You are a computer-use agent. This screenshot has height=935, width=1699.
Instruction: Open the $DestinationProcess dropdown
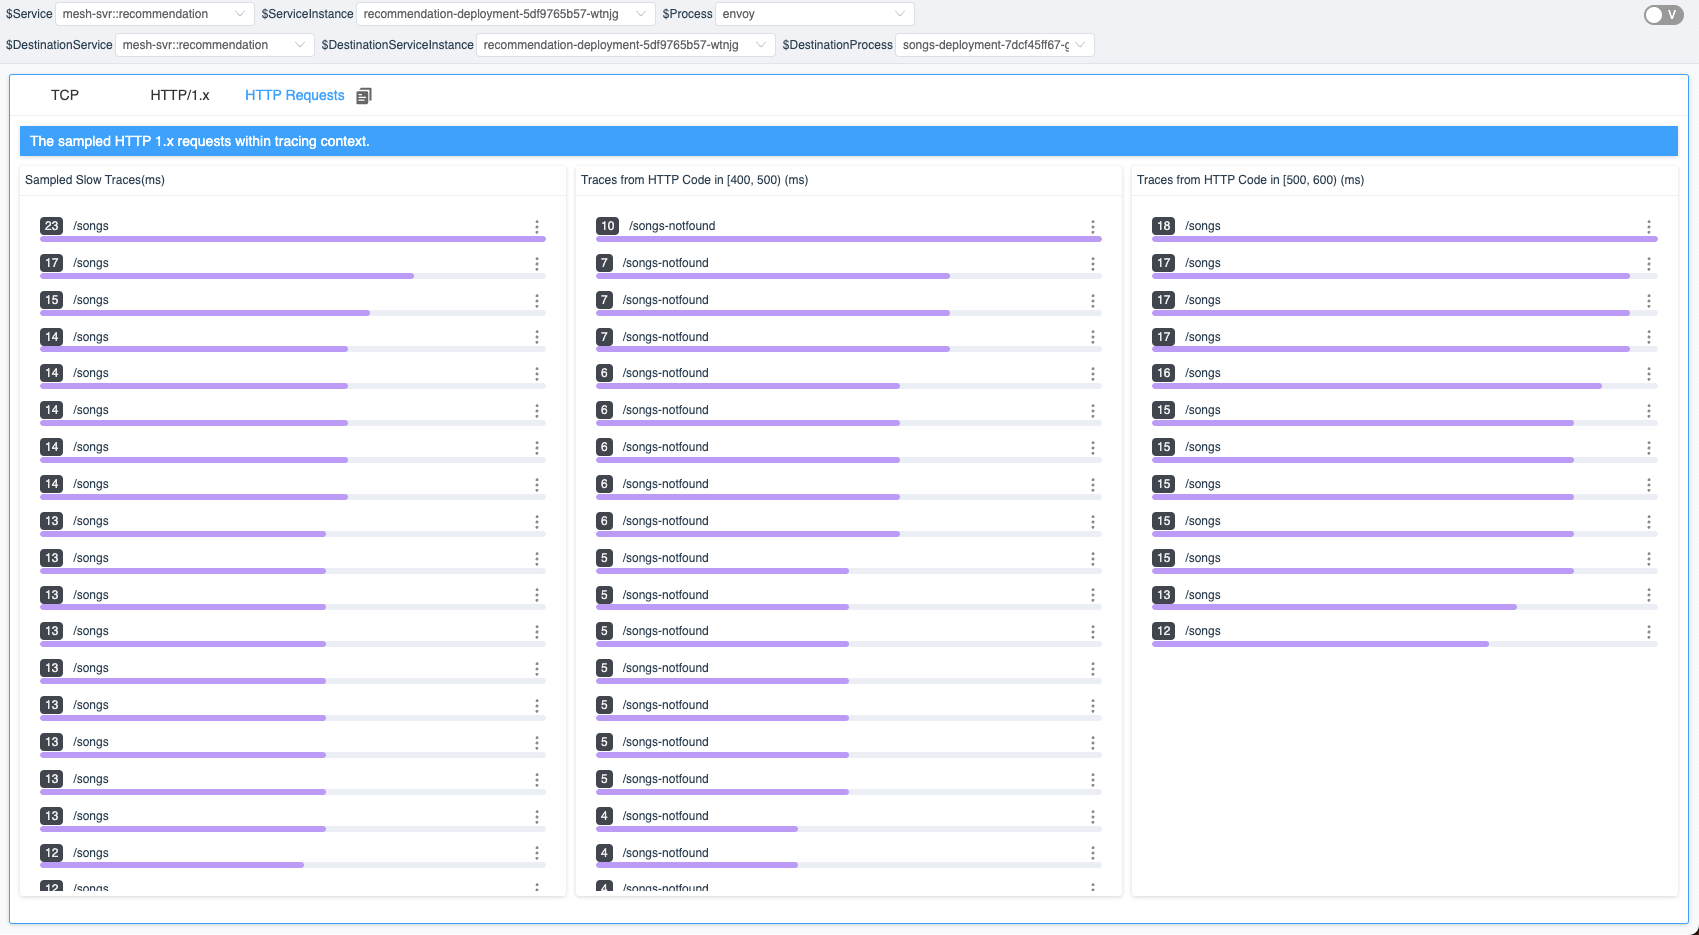click(995, 45)
